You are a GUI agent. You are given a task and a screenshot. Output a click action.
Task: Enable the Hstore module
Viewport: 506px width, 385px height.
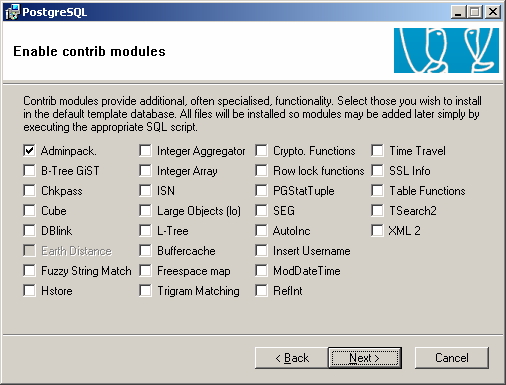click(29, 291)
